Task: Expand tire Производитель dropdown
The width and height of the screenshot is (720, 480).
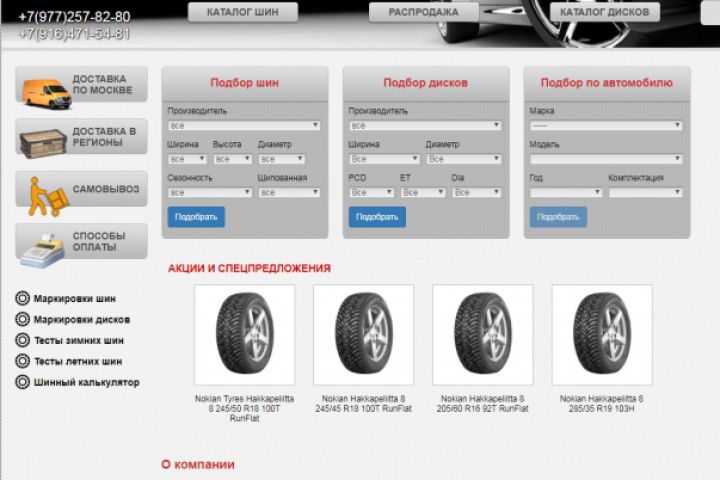Action: [x=244, y=125]
